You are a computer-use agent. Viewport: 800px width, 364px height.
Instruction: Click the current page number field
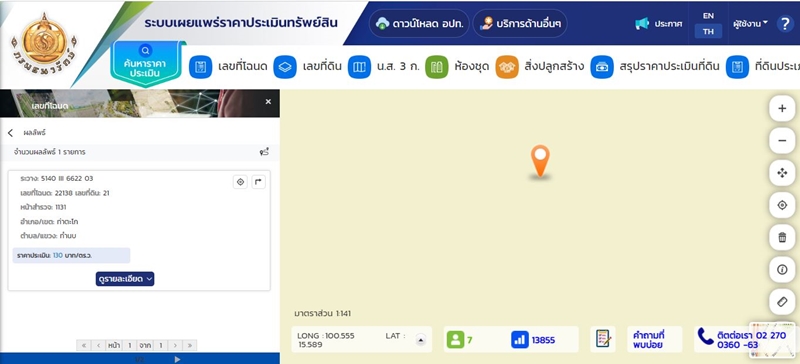click(x=130, y=346)
